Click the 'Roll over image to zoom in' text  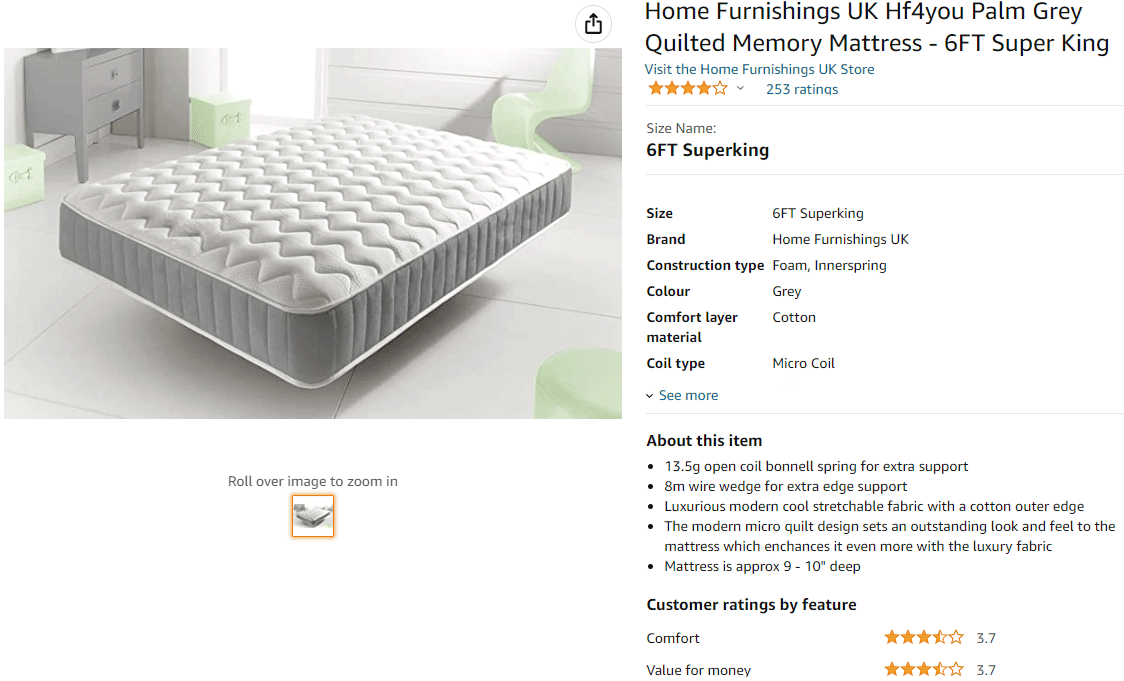[313, 481]
